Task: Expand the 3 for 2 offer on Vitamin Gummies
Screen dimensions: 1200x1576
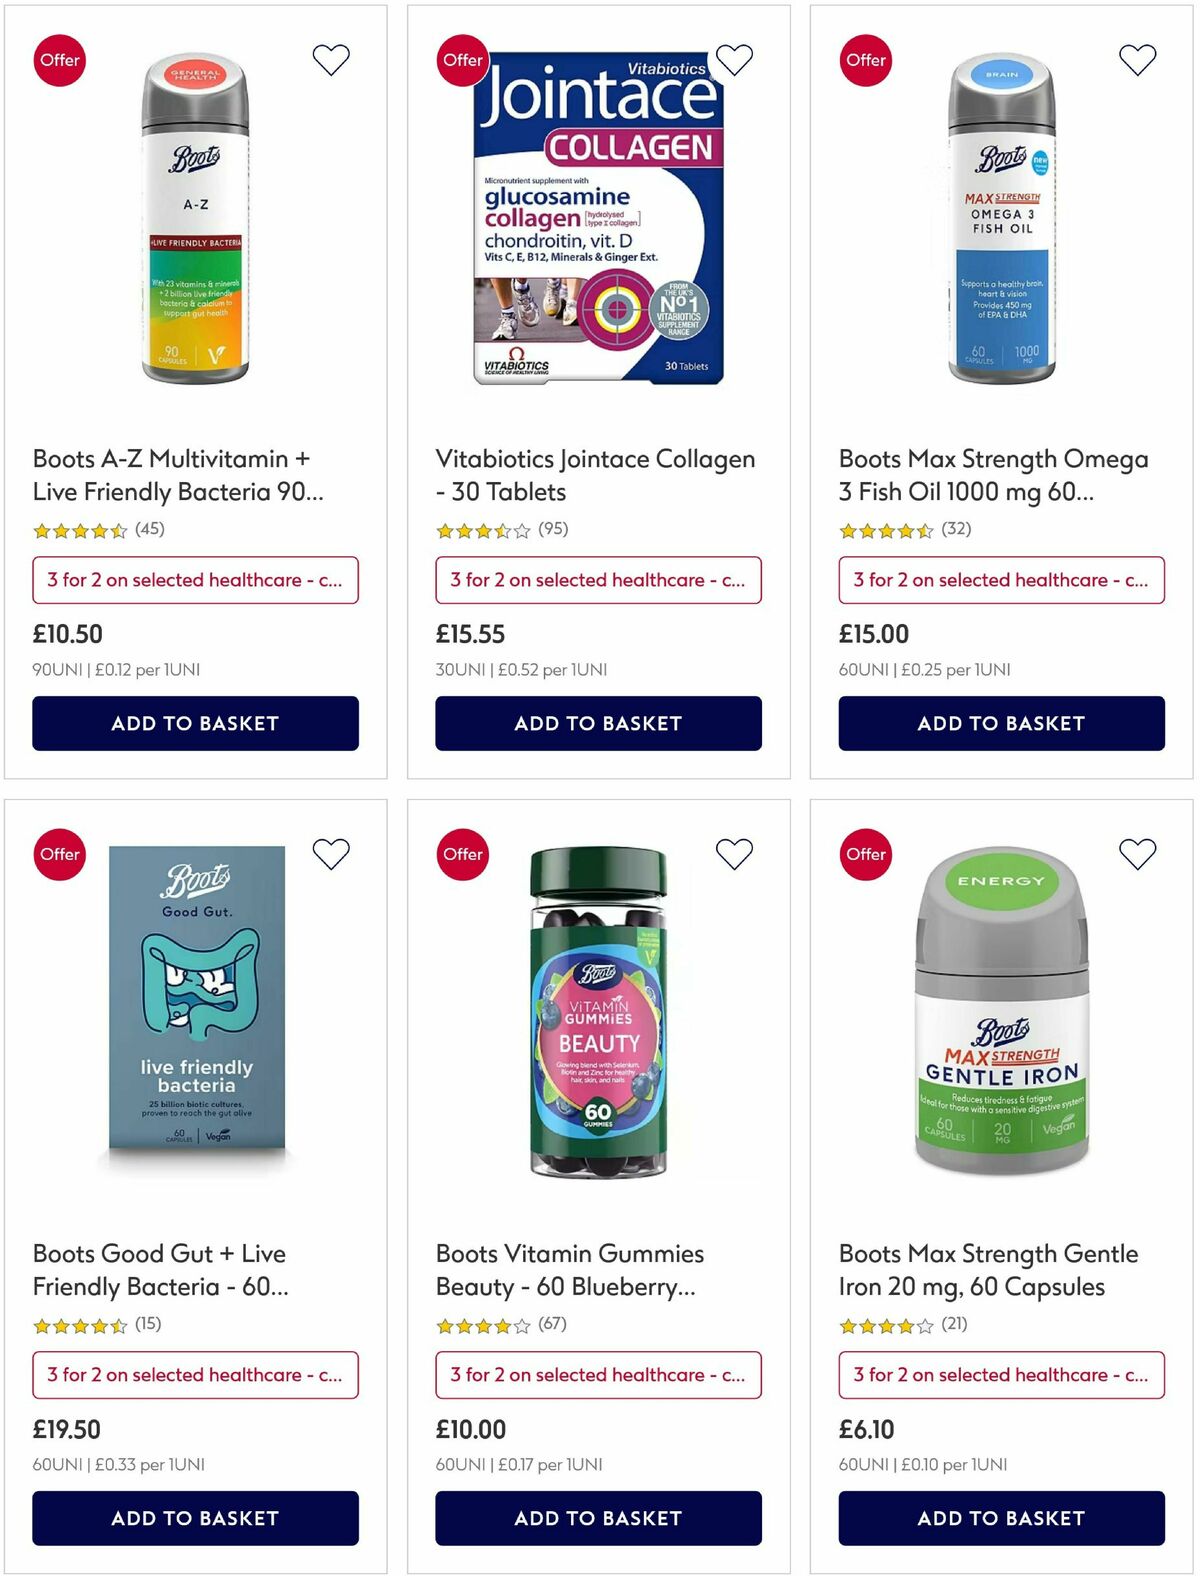Action: click(x=598, y=1375)
